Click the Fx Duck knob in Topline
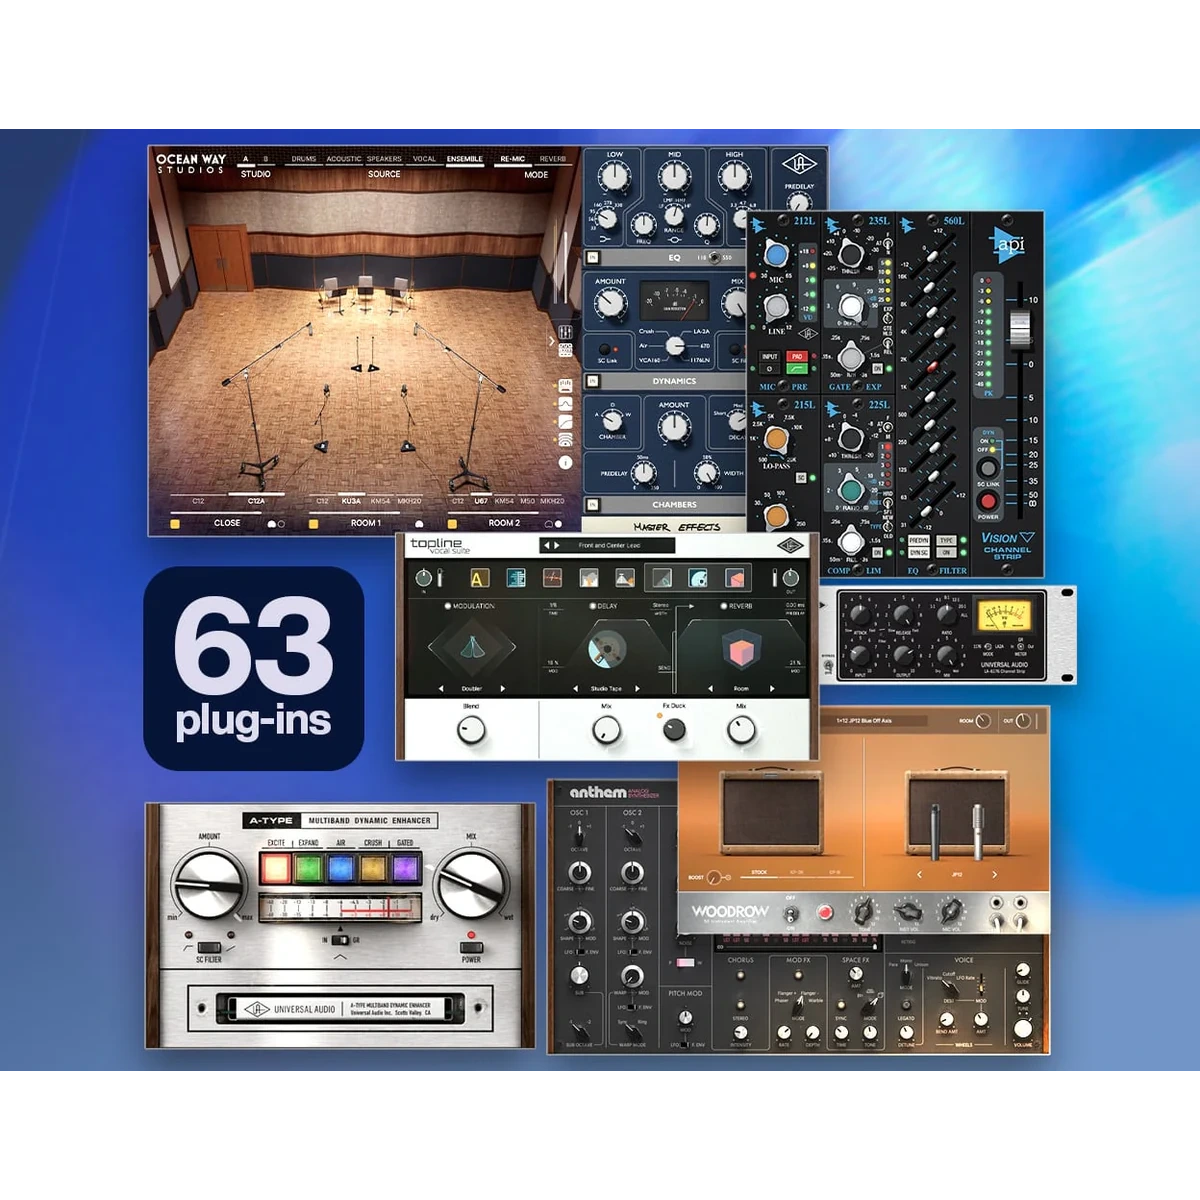This screenshot has width=1200, height=1200. [674, 730]
